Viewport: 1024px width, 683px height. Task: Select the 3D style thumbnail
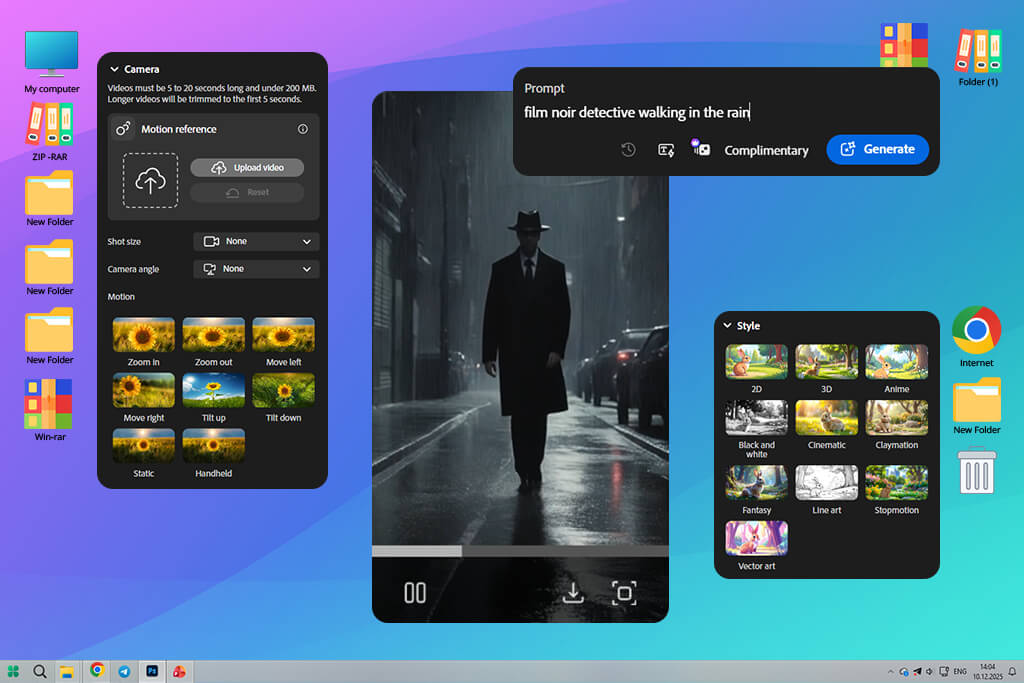826,362
